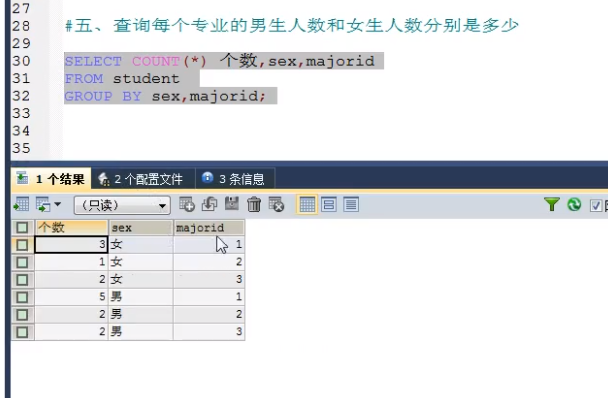Image resolution: width=608 pixels, height=398 pixels.
Task: Click the copy result rows icon
Action: [x=43, y=204]
